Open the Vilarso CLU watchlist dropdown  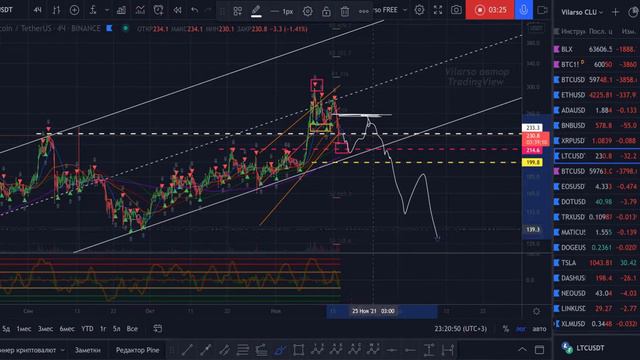(x=582, y=12)
